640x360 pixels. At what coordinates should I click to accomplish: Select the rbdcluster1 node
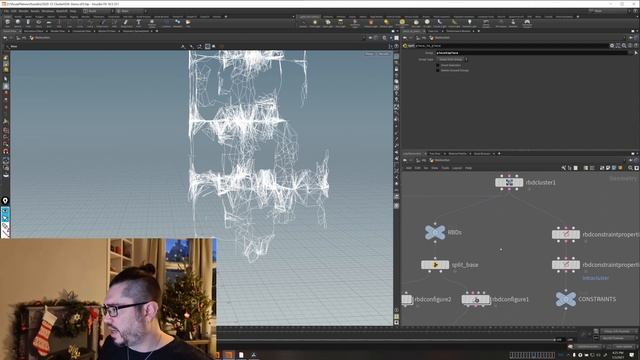(x=509, y=182)
